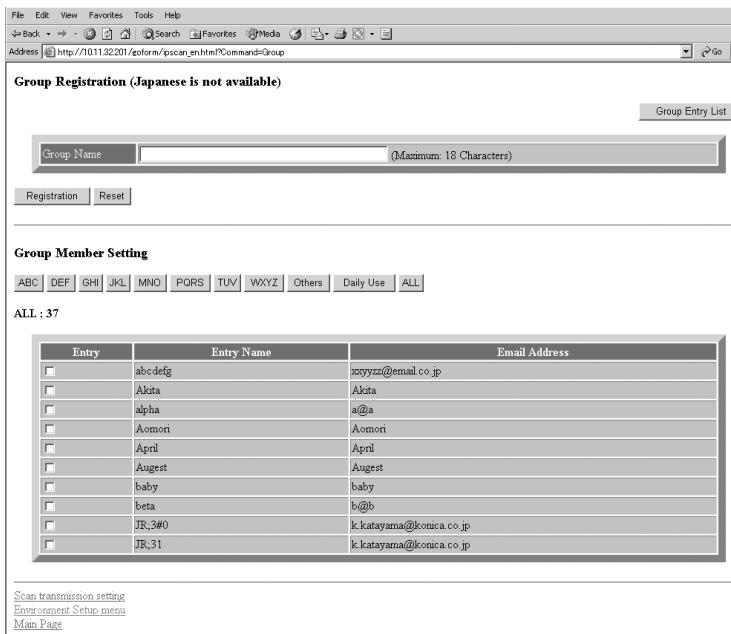Image resolution: width=731 pixels, height=634 pixels.
Task: Check the abcdefg entry checkbox
Action: point(49,371)
